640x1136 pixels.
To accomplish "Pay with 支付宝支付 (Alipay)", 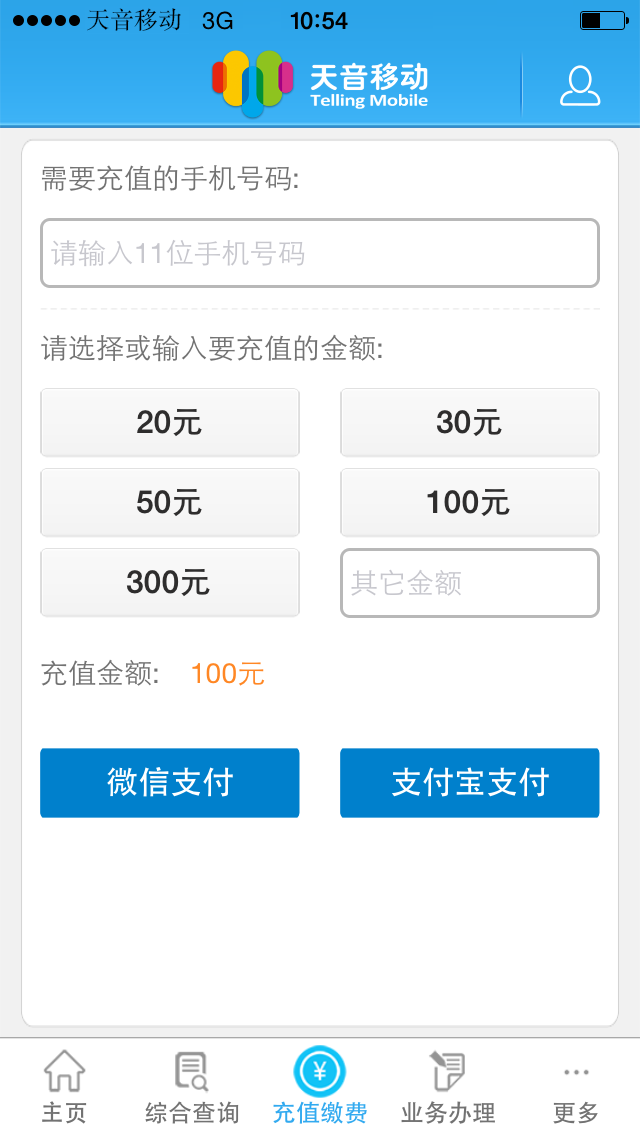I will tap(469, 783).
